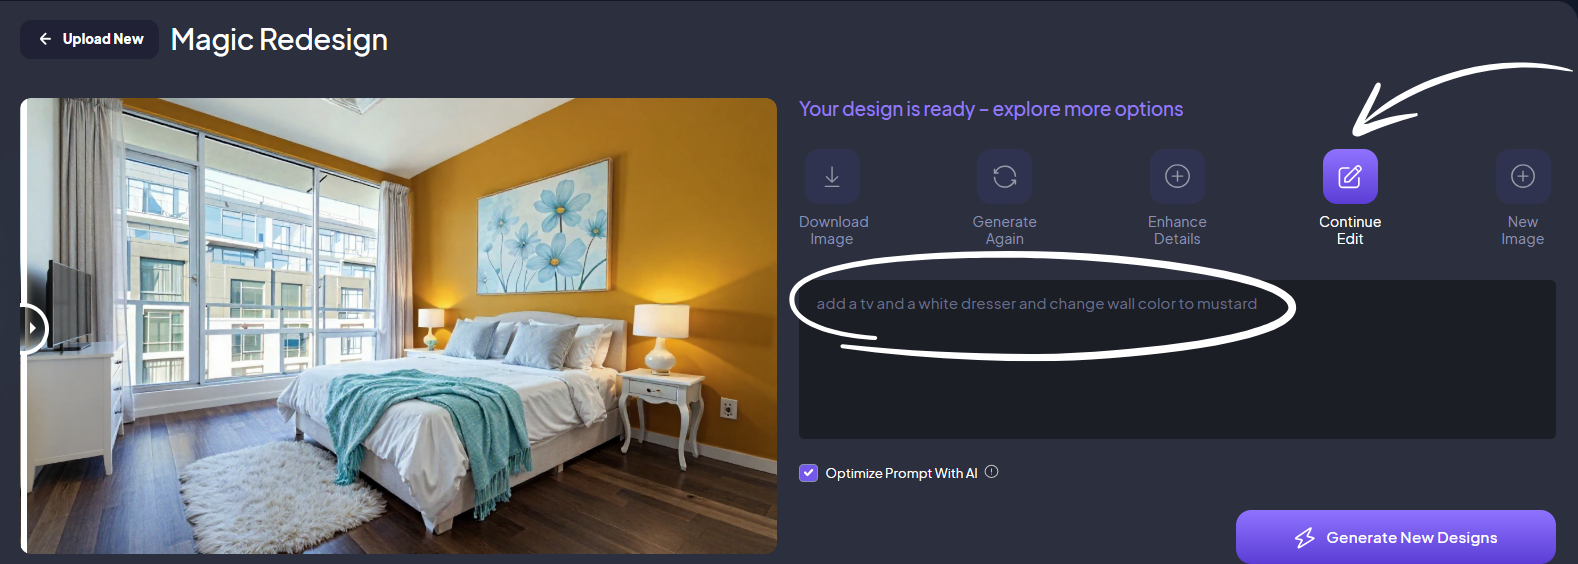Select the Enhance Details plus icon
Screen dimensions: 1578x564
coord(1177,176)
